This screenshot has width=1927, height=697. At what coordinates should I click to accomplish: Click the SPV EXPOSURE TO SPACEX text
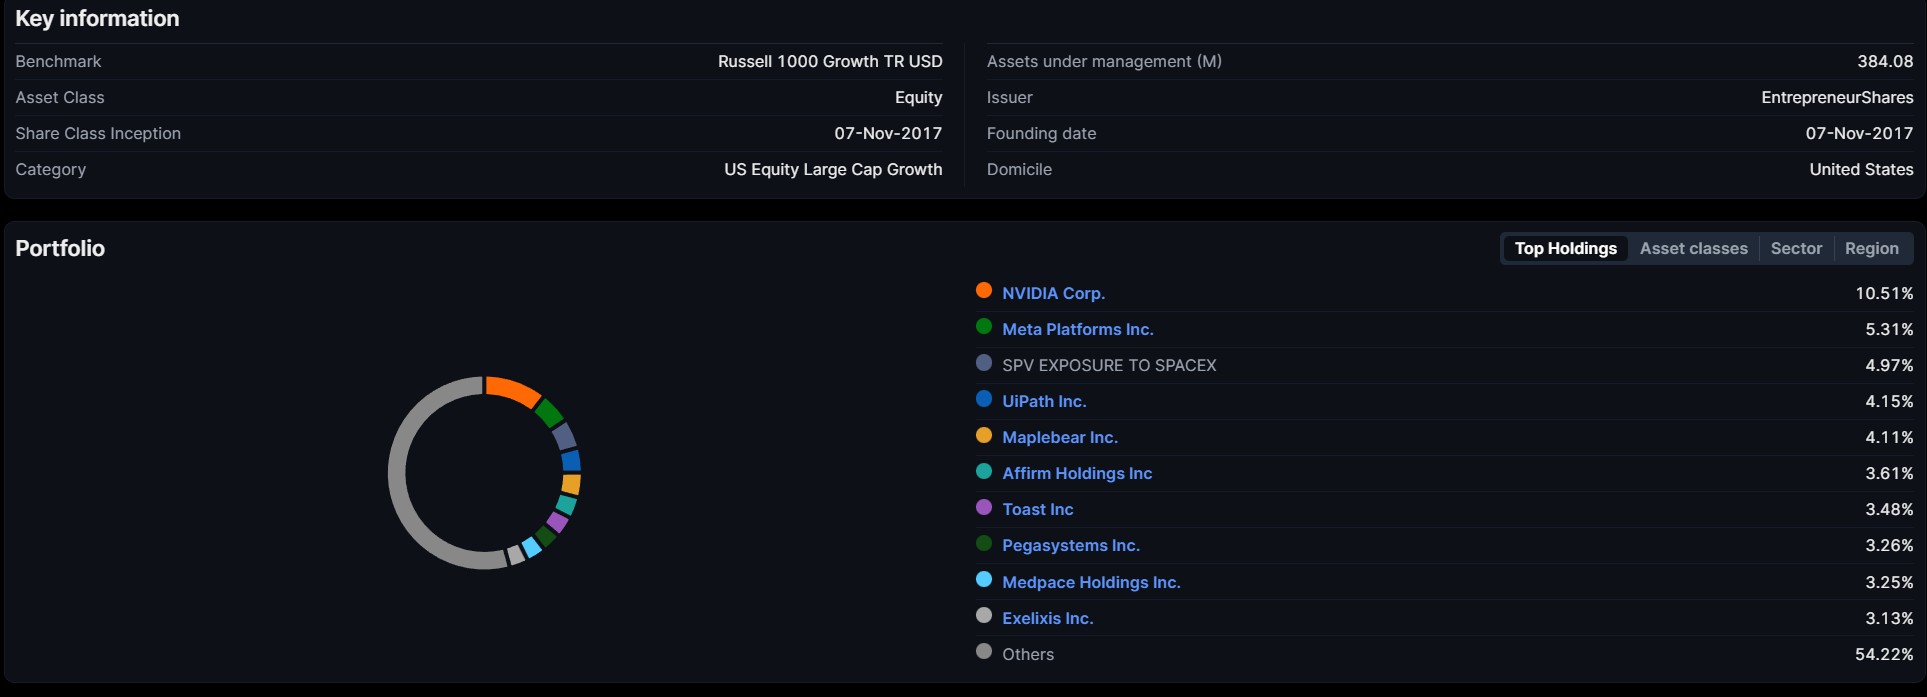(1109, 365)
